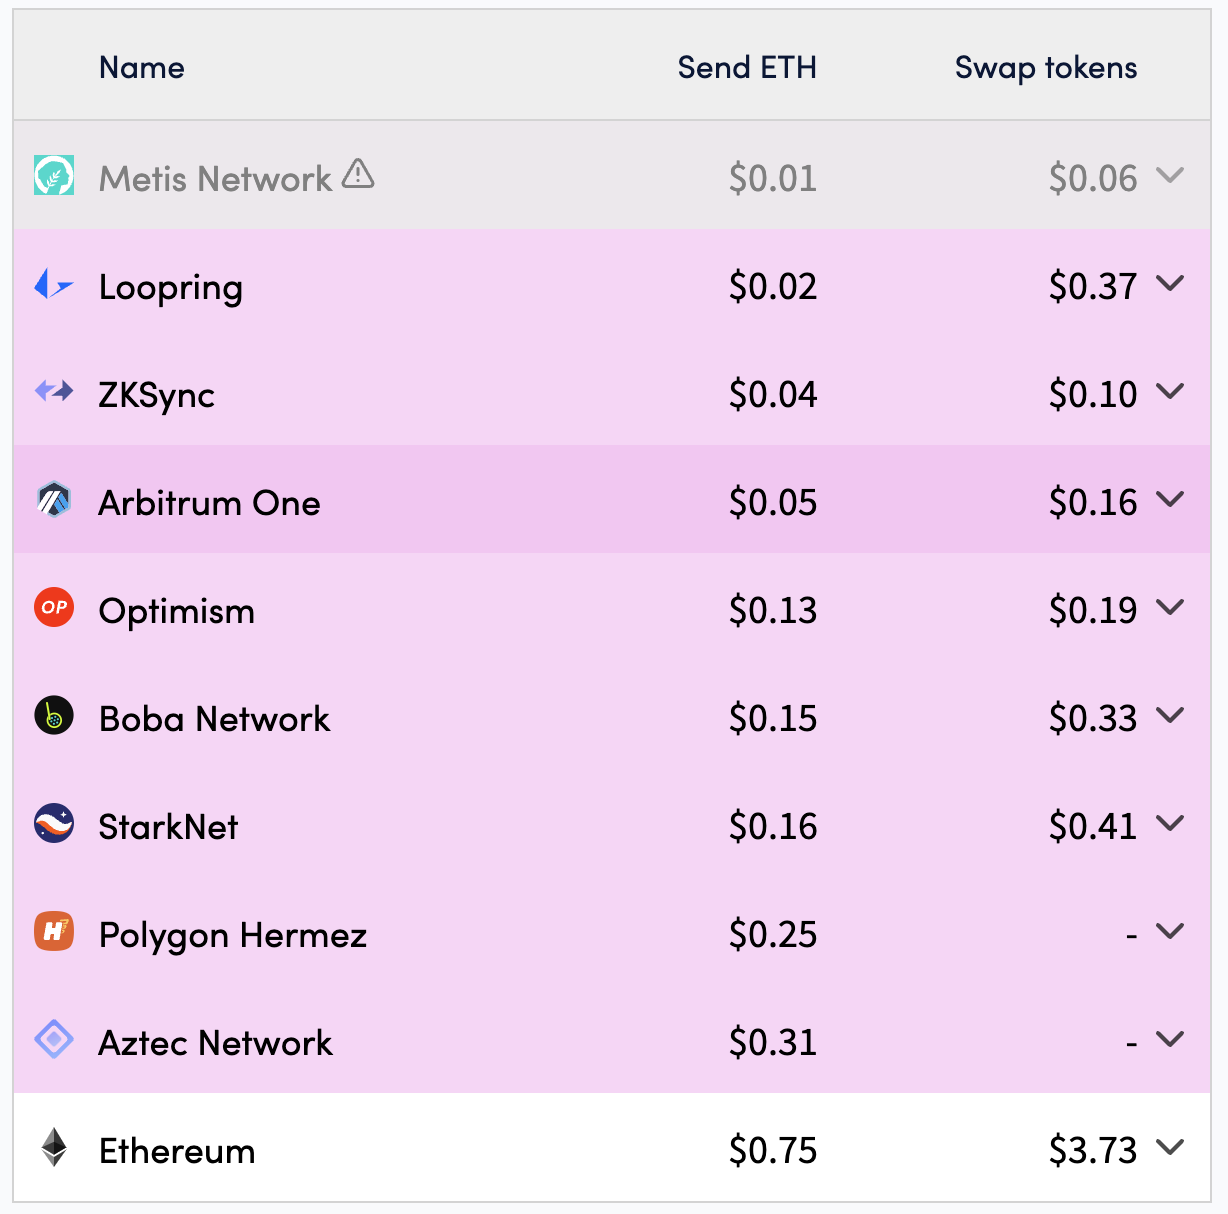Click the Optimism network name
This screenshot has width=1228, height=1214.
coord(177,611)
